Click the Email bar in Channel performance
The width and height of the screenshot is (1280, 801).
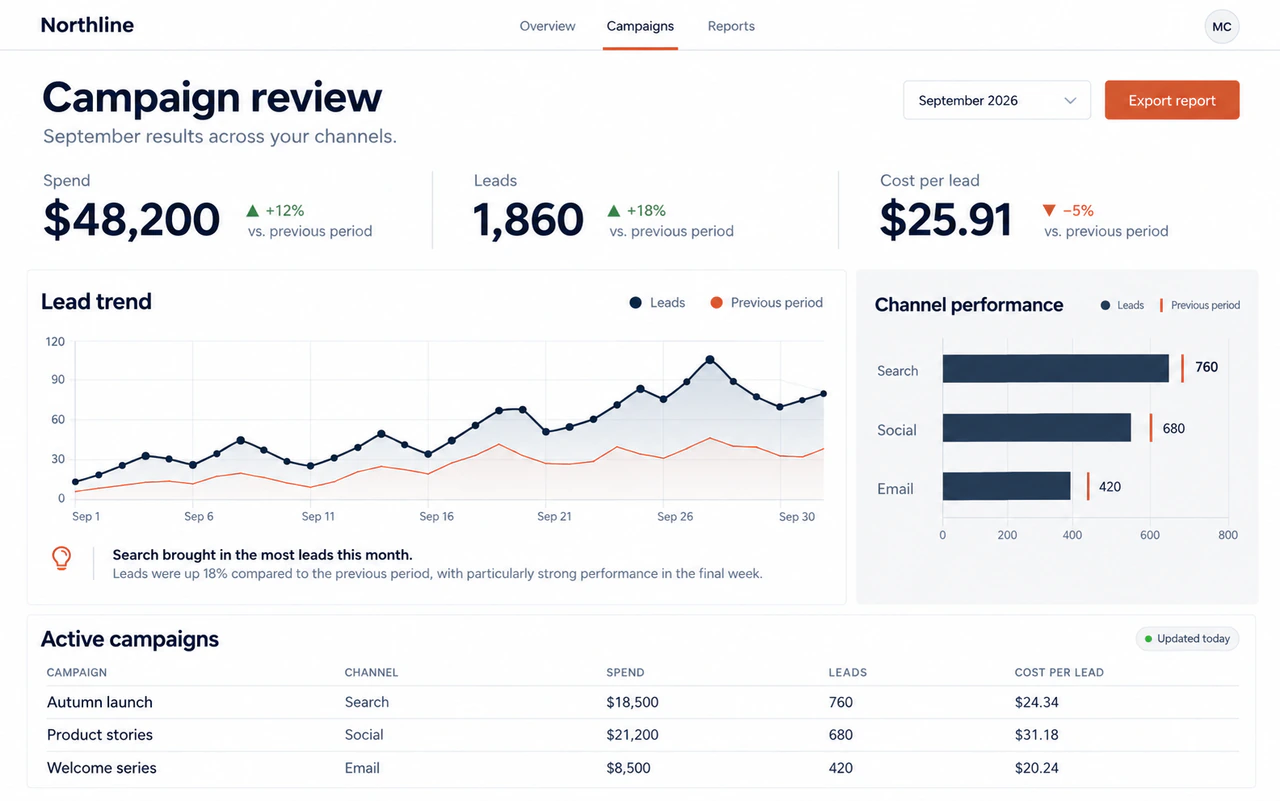point(1007,486)
